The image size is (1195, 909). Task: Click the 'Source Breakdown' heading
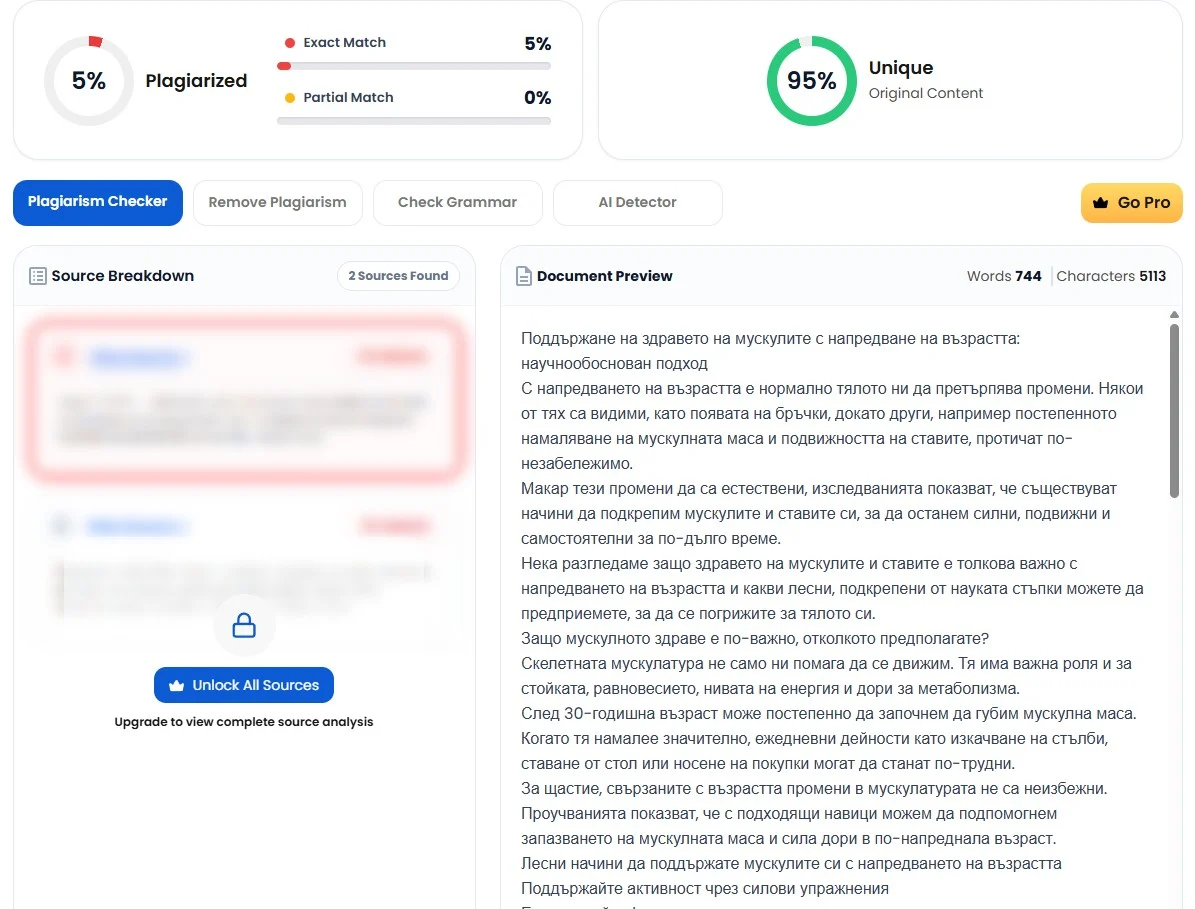pos(123,276)
